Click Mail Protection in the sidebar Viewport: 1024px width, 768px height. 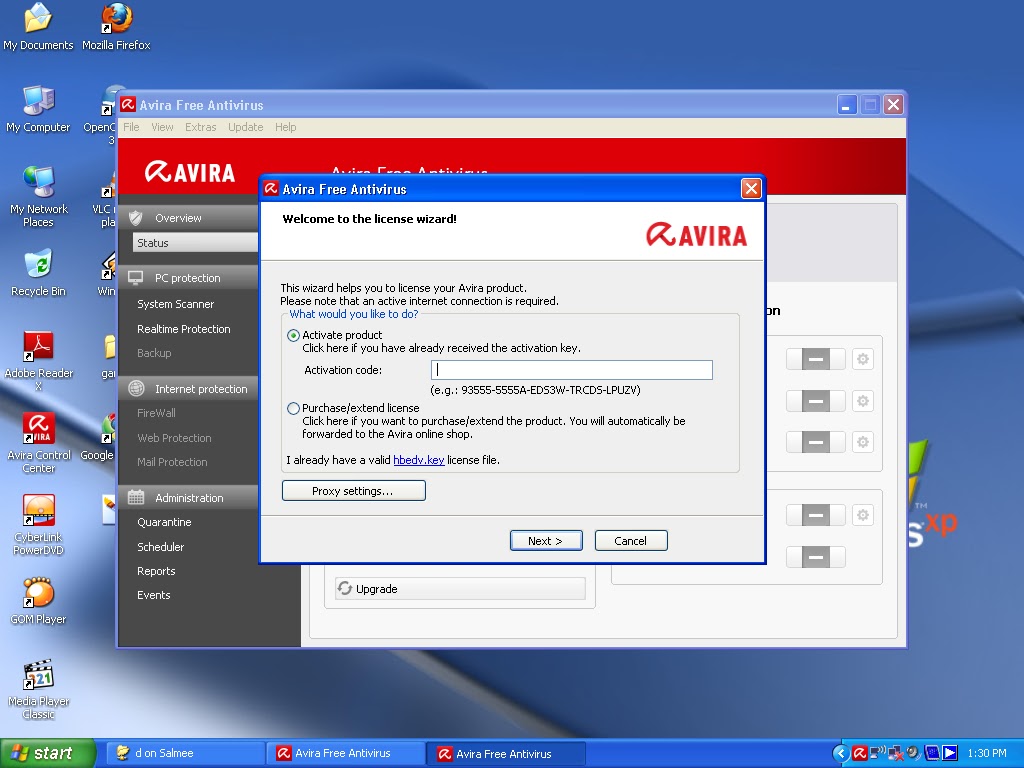pyautogui.click(x=172, y=462)
